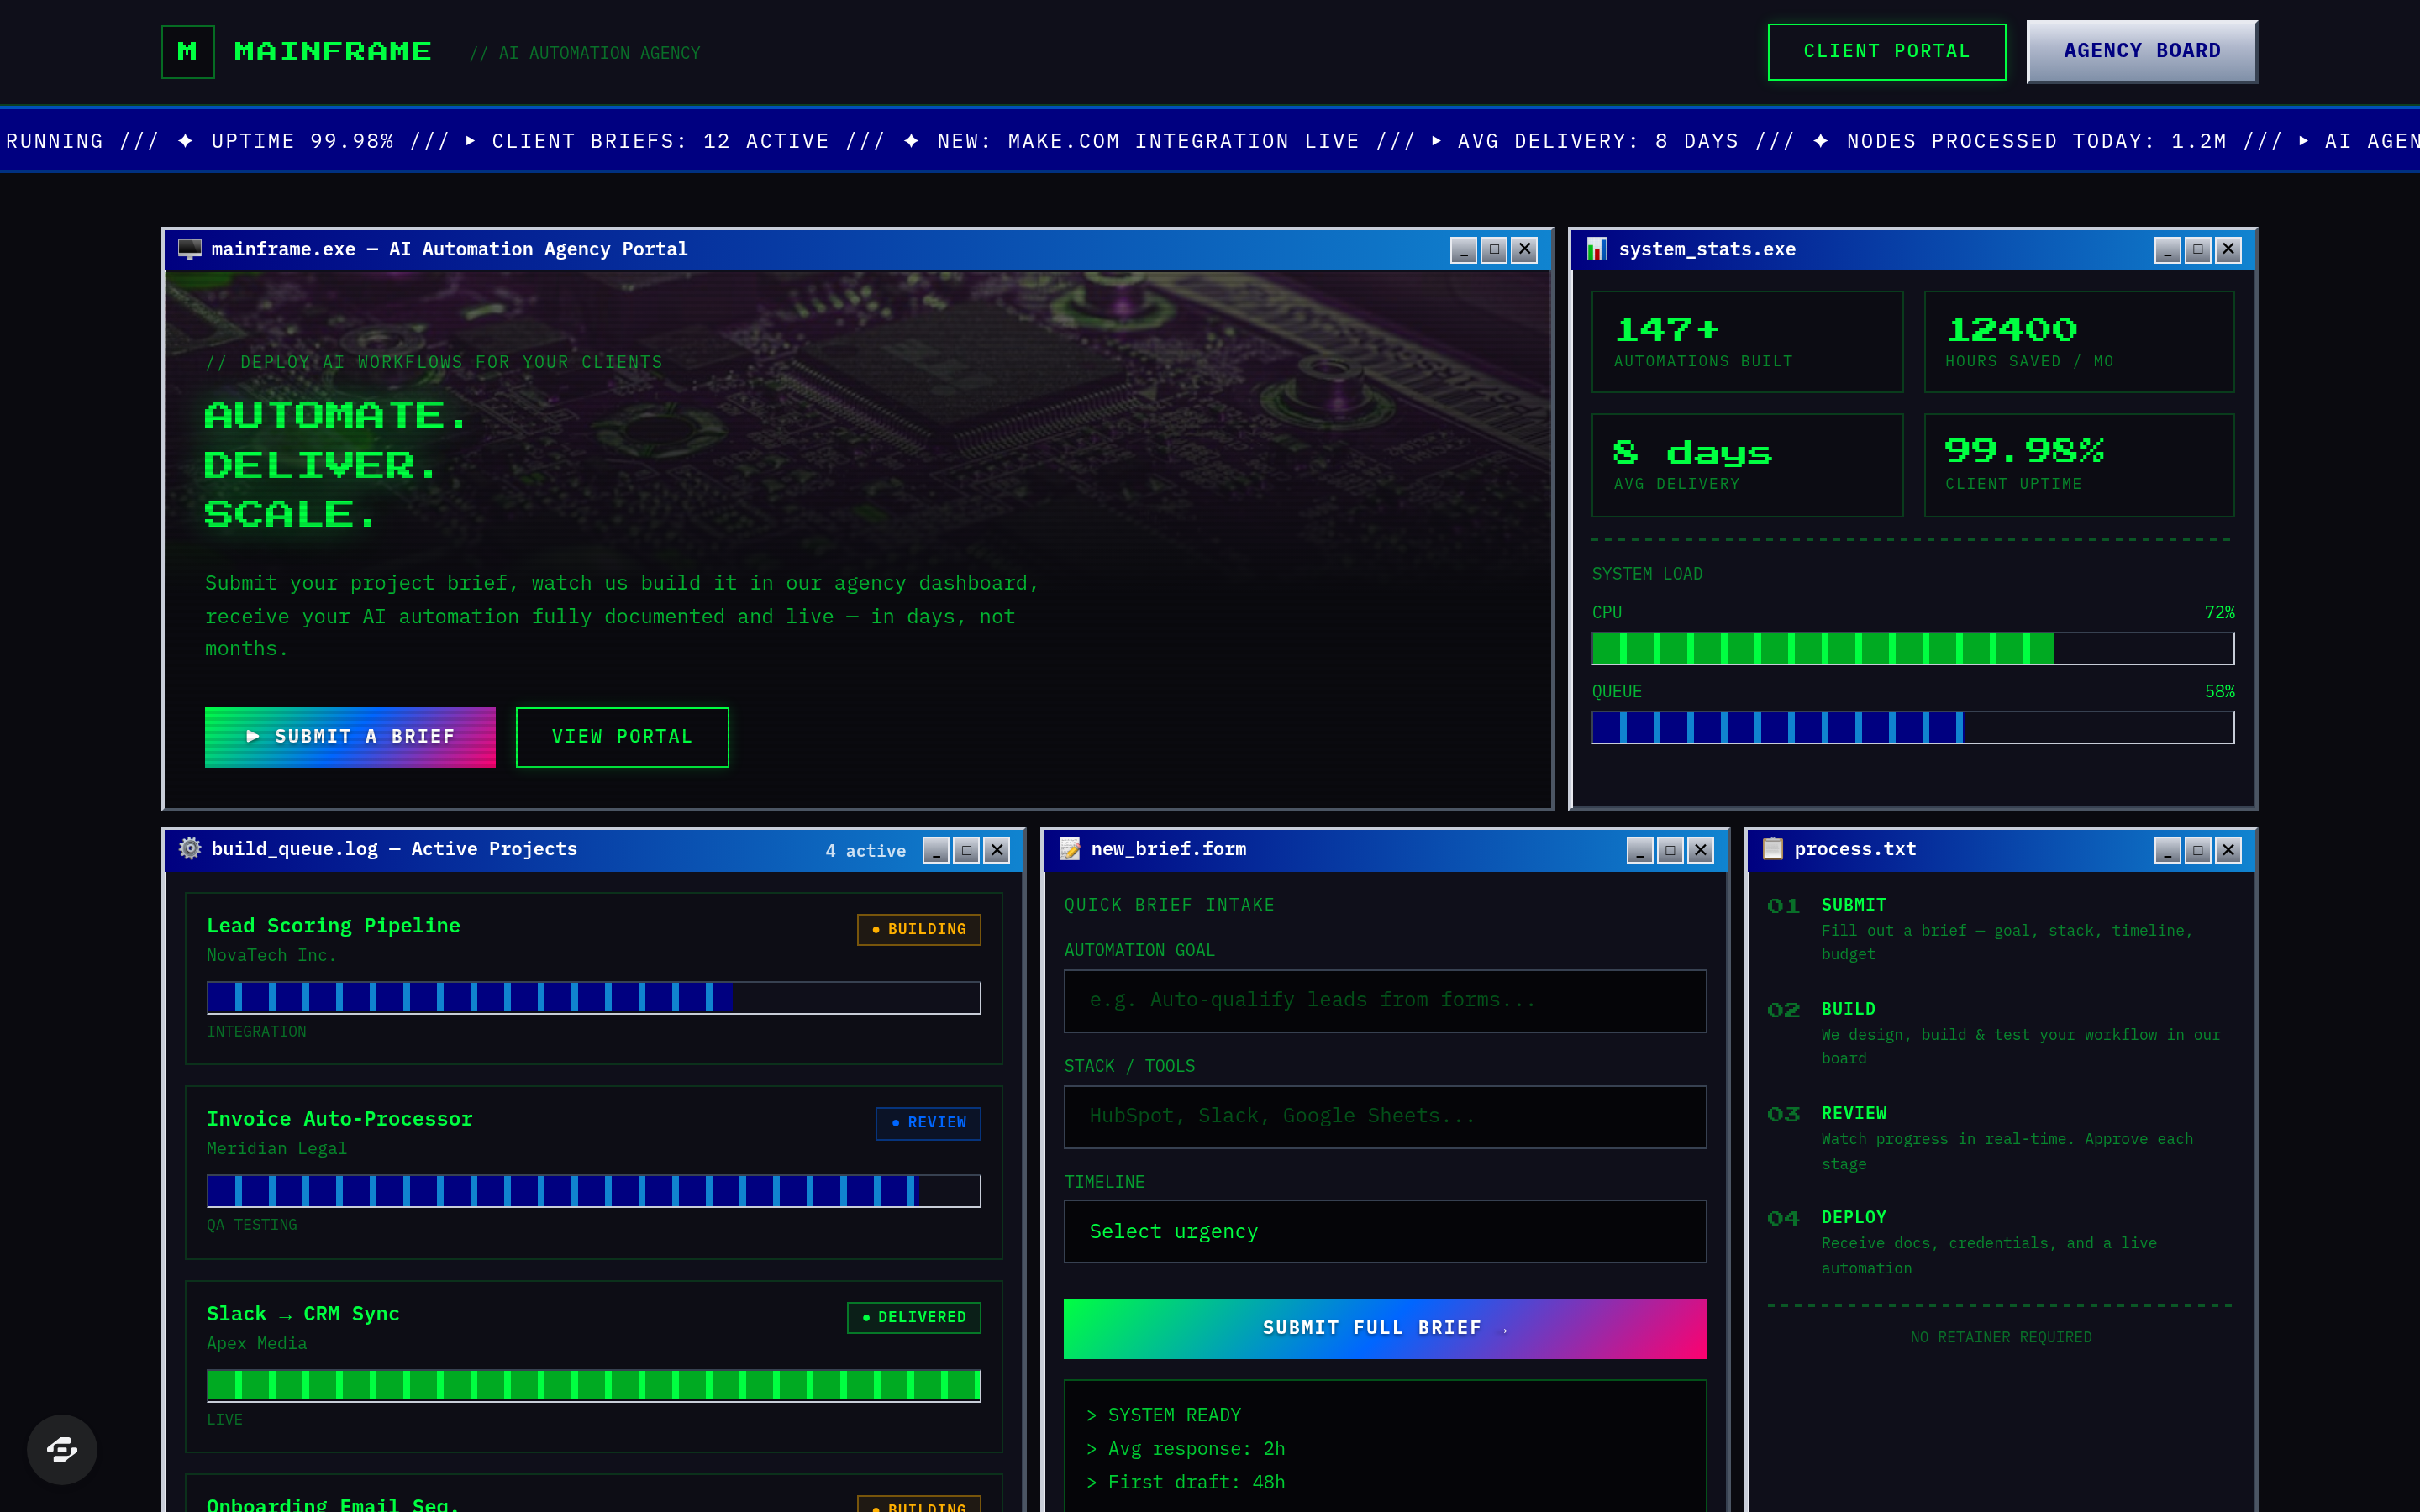Viewport: 2420px width, 1512px height.
Task: Click the notepad icon in new_brief.form titlebar
Action: click(1069, 849)
